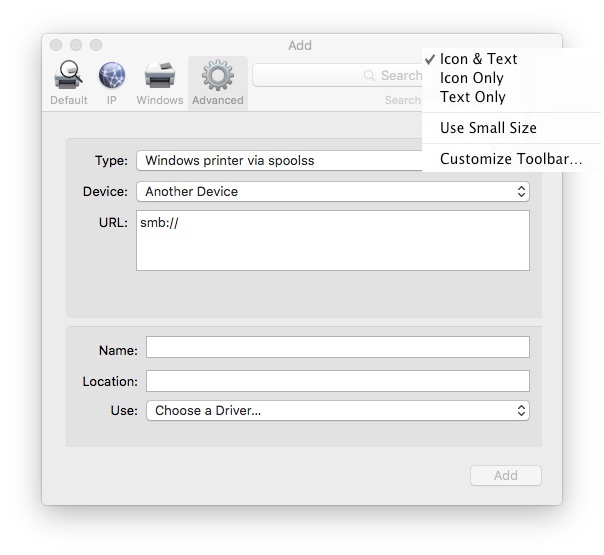
Task: Open the Choose a Driver dropdown
Action: (337, 410)
